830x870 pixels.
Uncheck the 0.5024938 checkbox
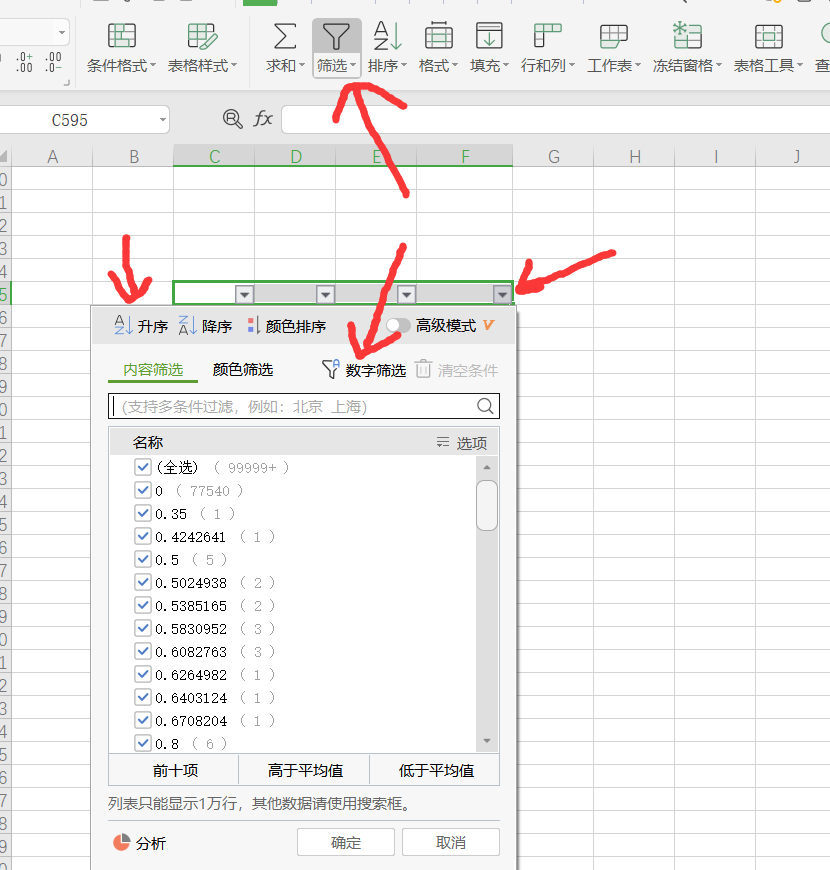(143, 582)
